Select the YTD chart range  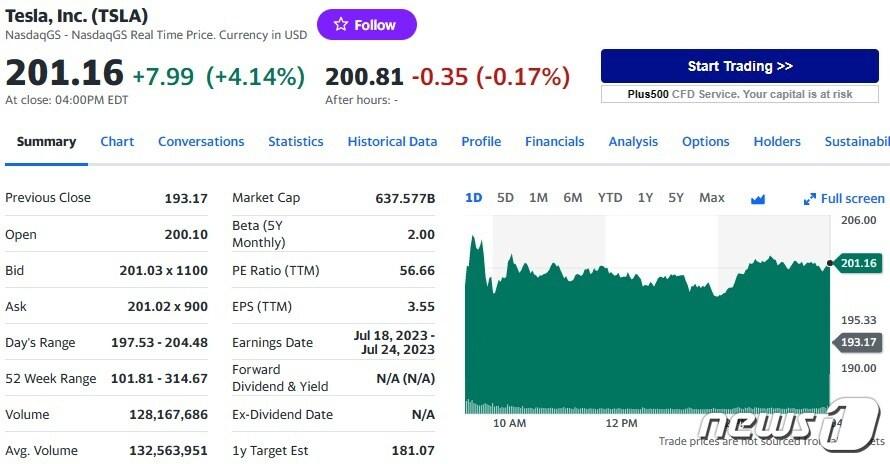click(610, 198)
